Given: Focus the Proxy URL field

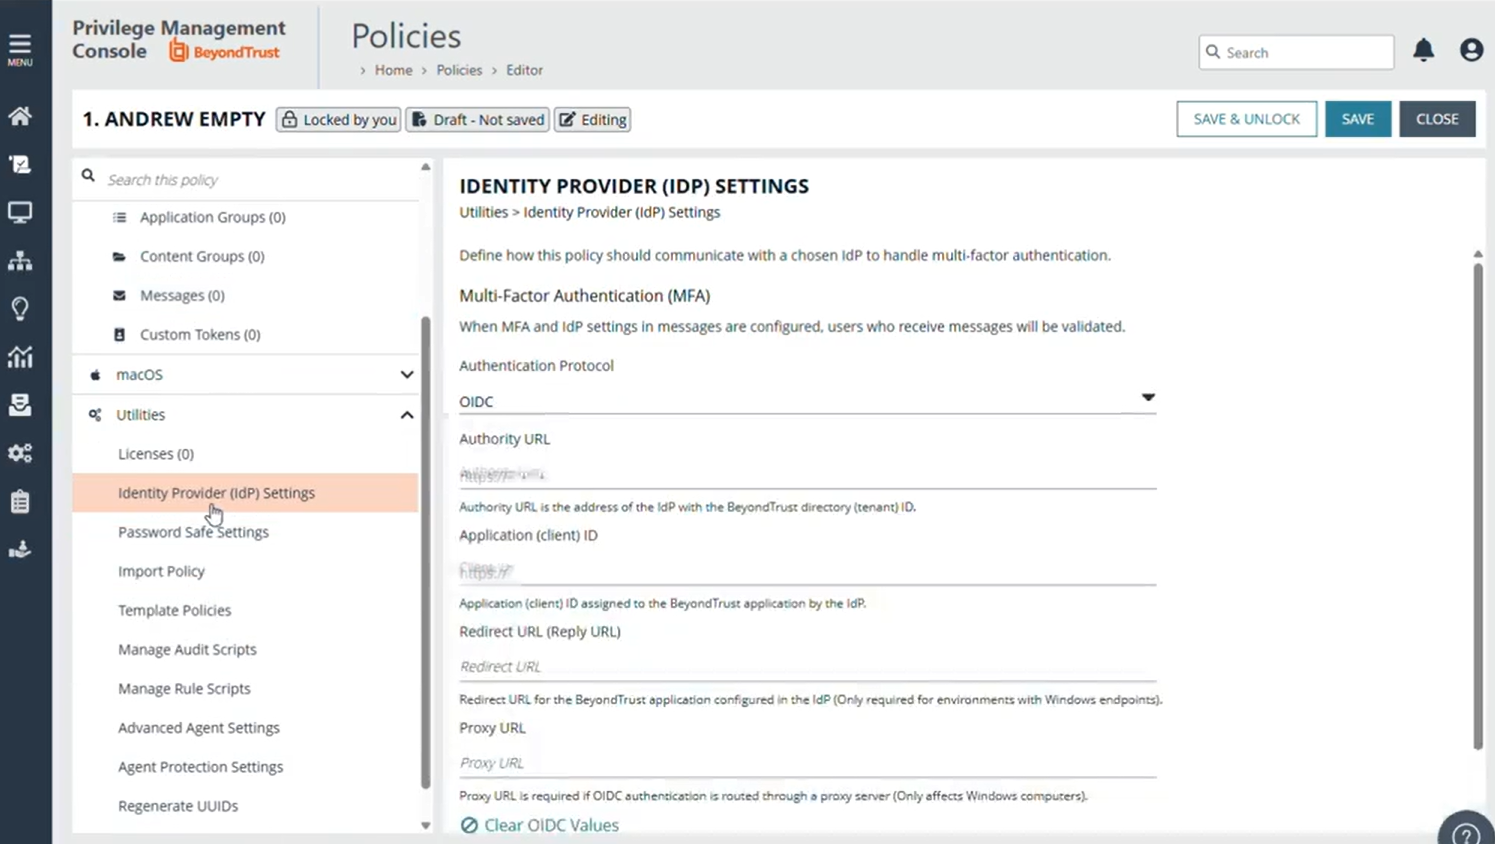Looking at the screenshot, I should [807, 762].
